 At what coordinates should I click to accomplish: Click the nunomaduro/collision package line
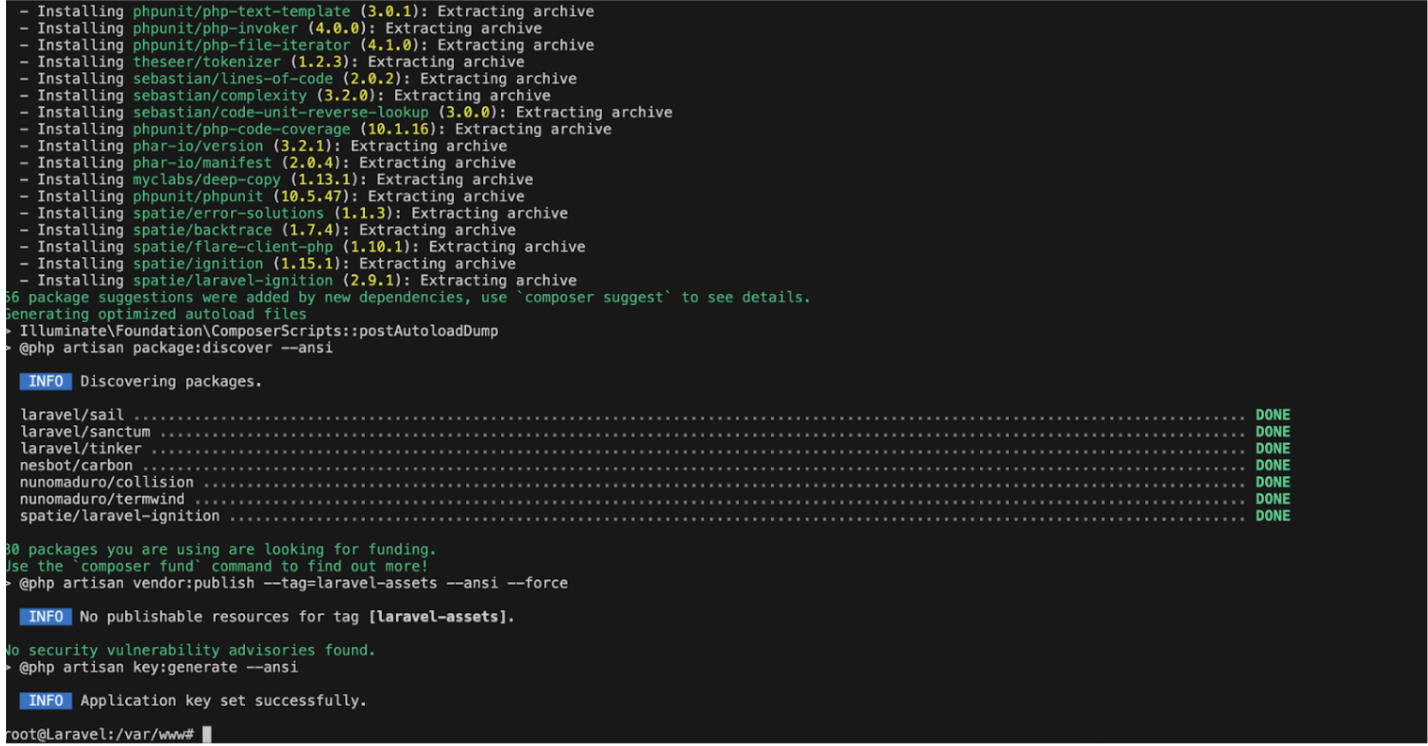click(x=655, y=482)
